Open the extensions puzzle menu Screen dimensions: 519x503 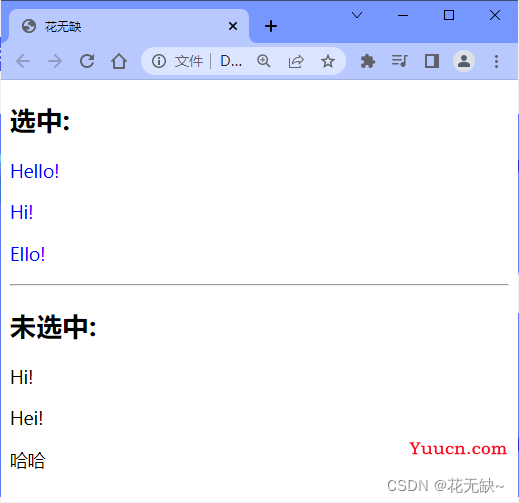[x=368, y=61]
